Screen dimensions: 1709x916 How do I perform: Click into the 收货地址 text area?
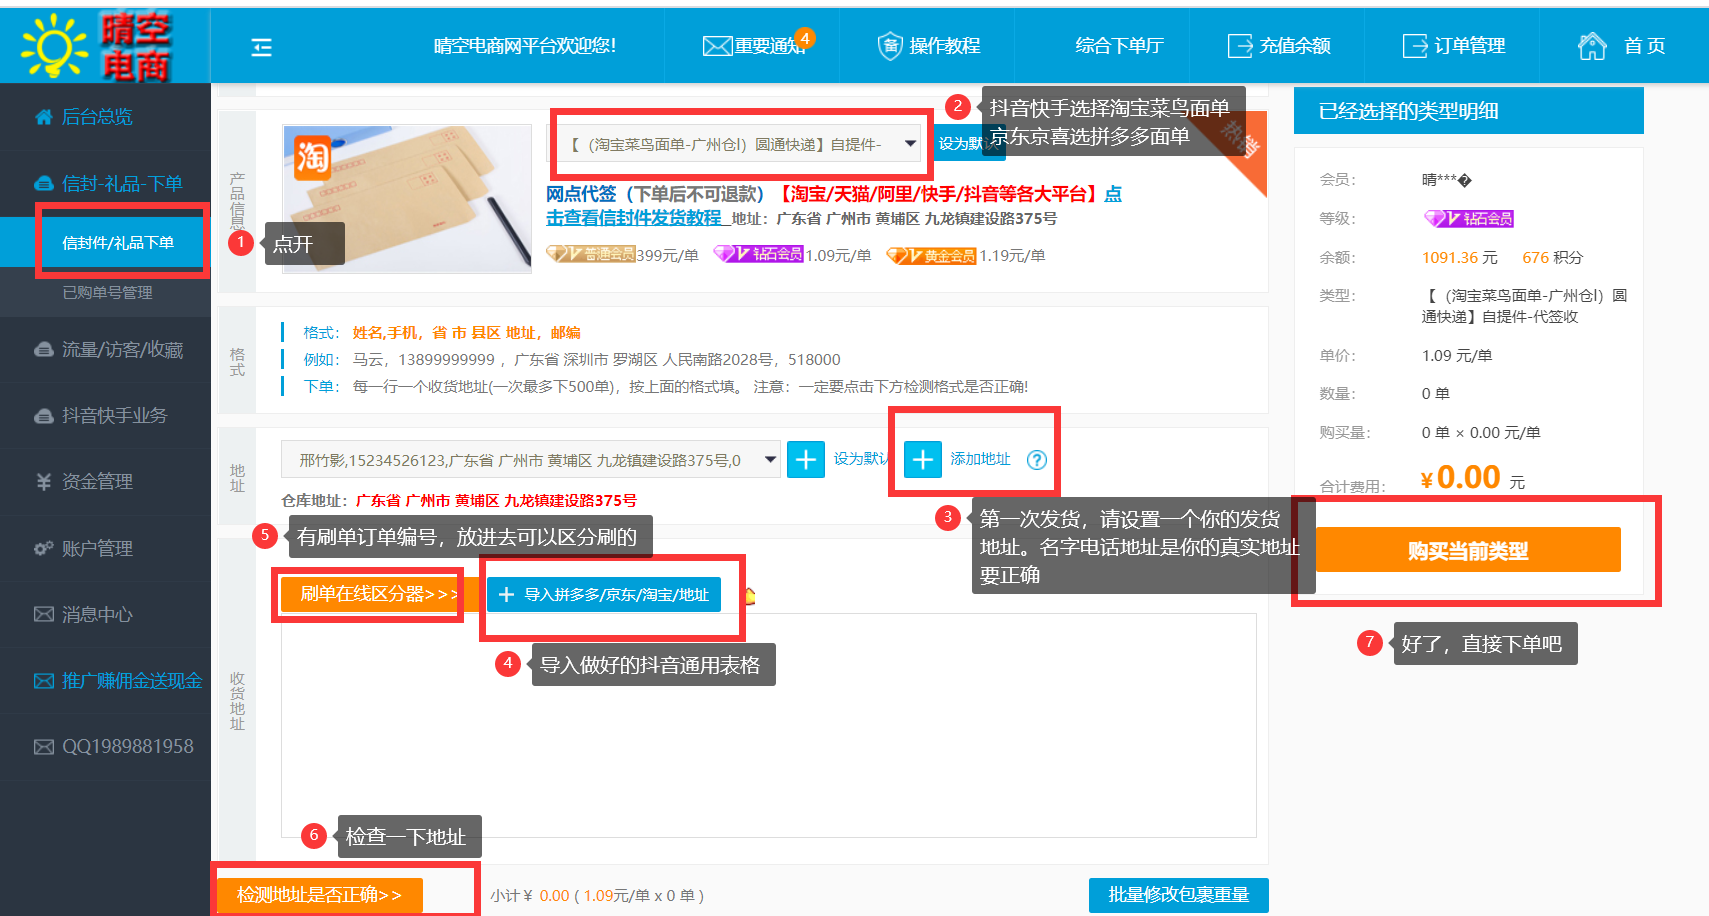point(768,725)
